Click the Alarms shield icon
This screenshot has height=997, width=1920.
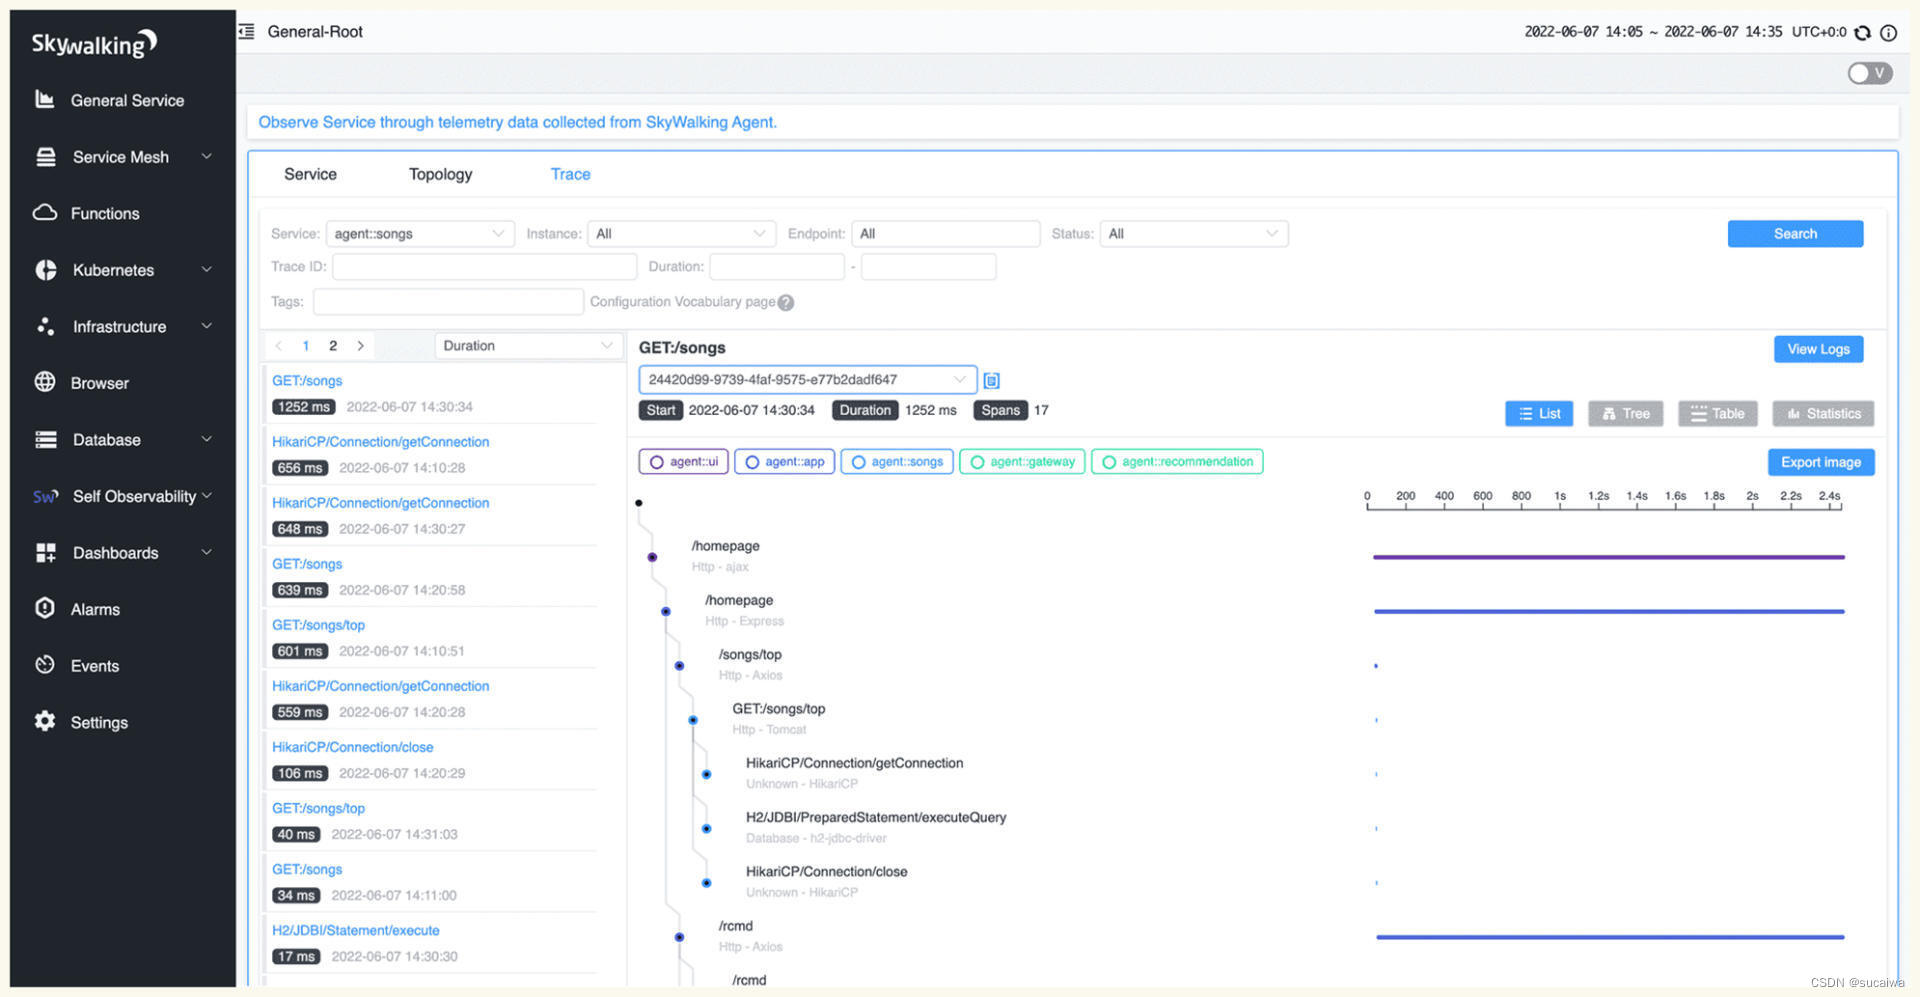coord(45,608)
